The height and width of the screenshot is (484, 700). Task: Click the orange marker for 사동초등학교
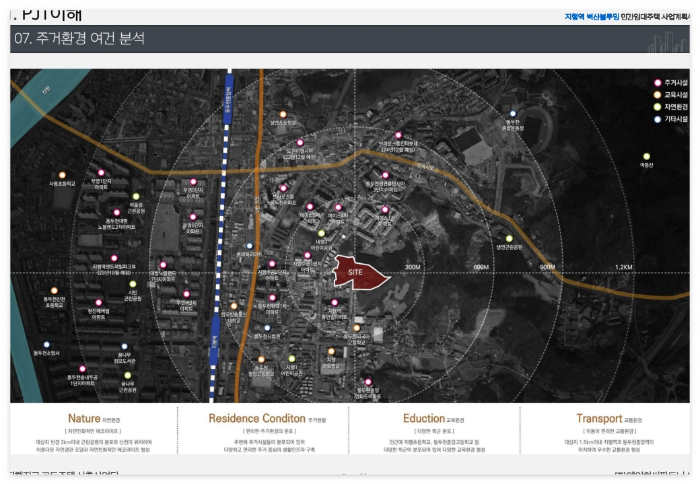(x=62, y=175)
